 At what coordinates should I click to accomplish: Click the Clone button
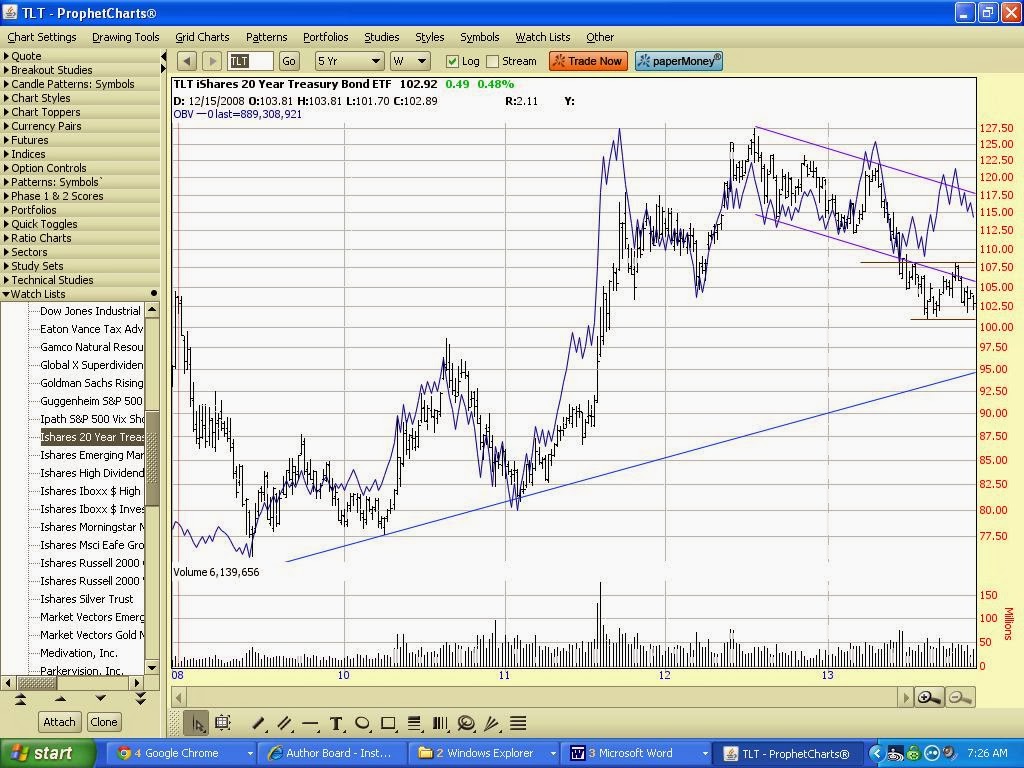pos(104,722)
